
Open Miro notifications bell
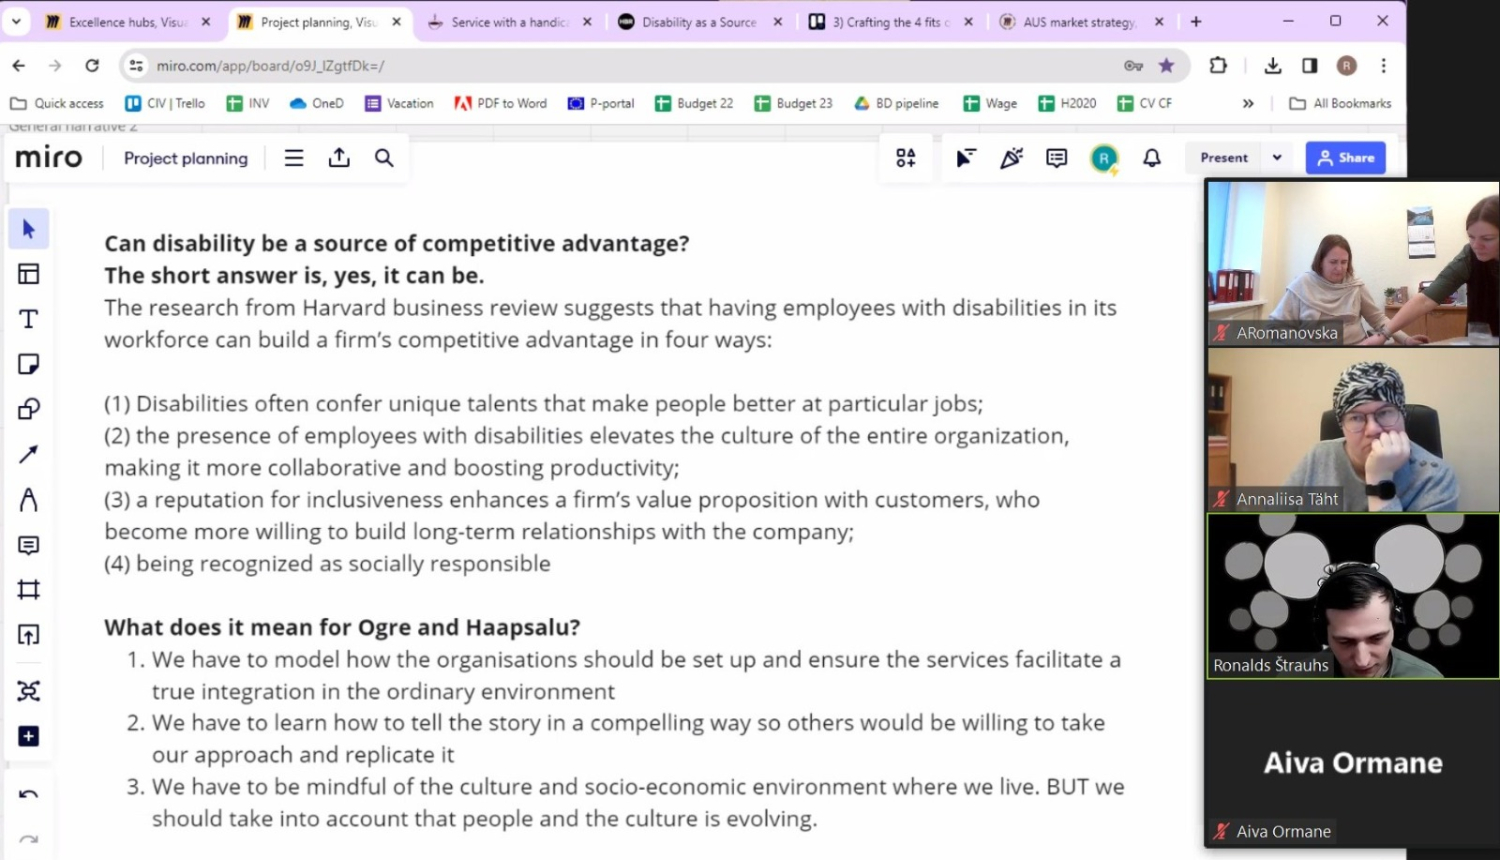point(1152,158)
